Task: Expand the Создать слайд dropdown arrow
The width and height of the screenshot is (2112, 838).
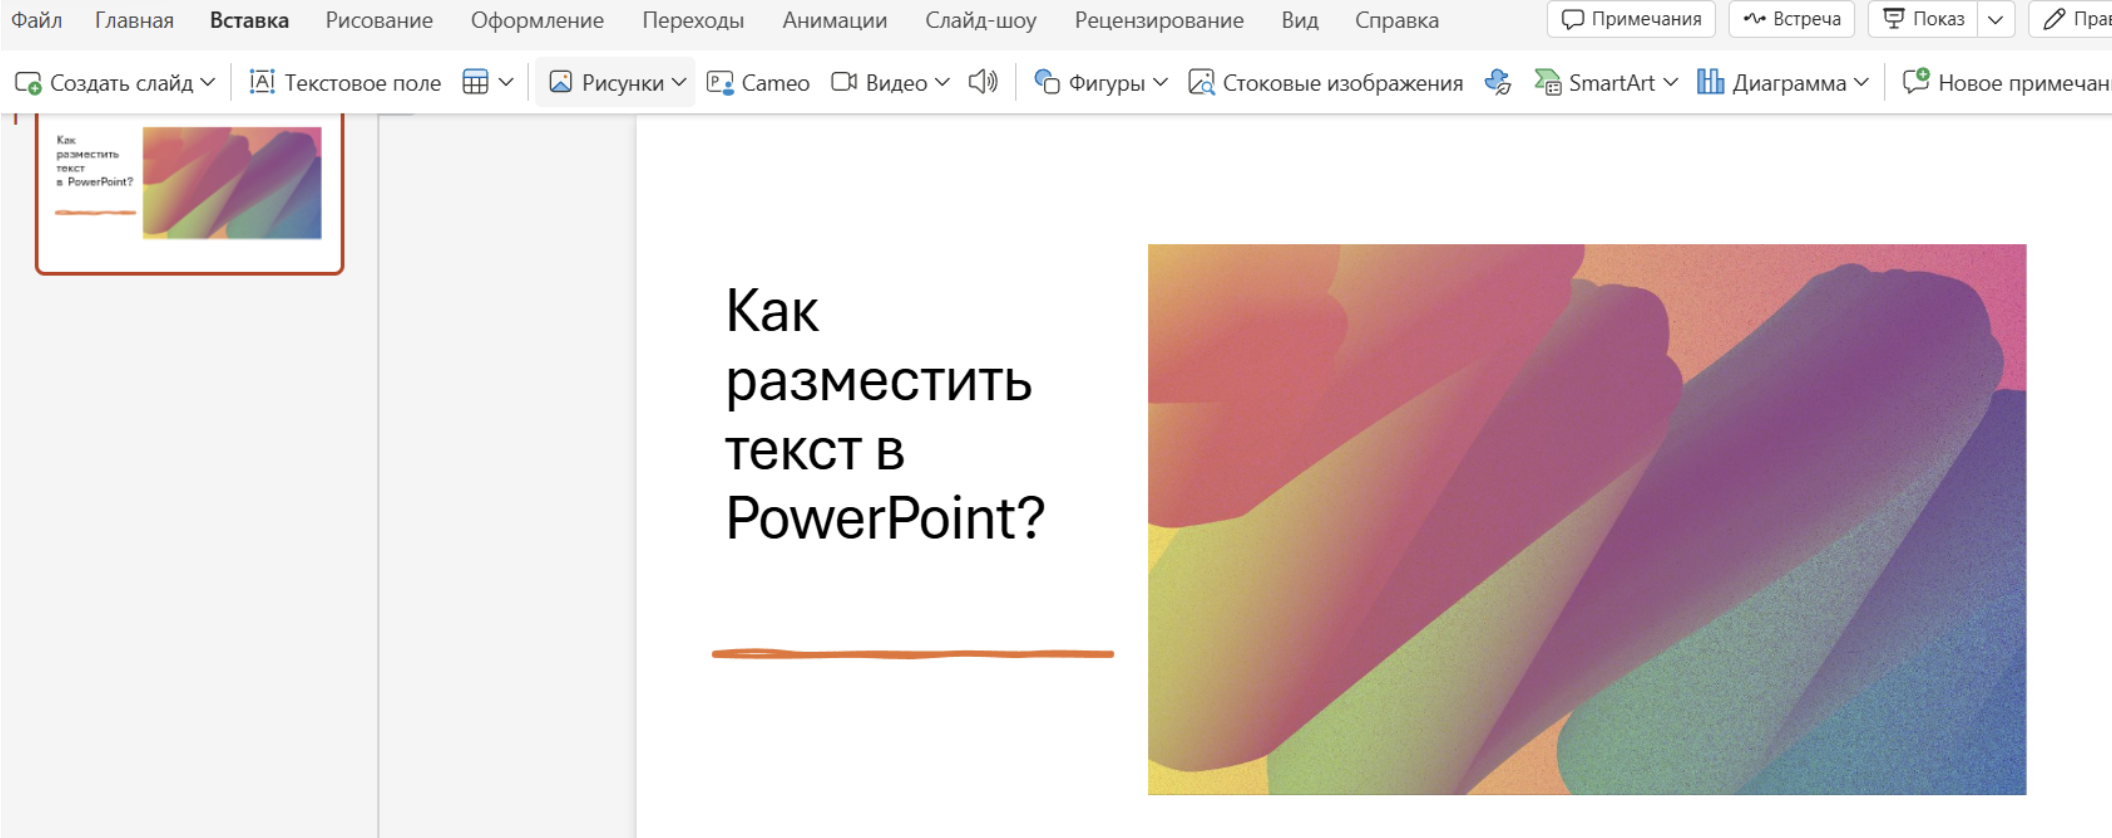Action: point(207,83)
